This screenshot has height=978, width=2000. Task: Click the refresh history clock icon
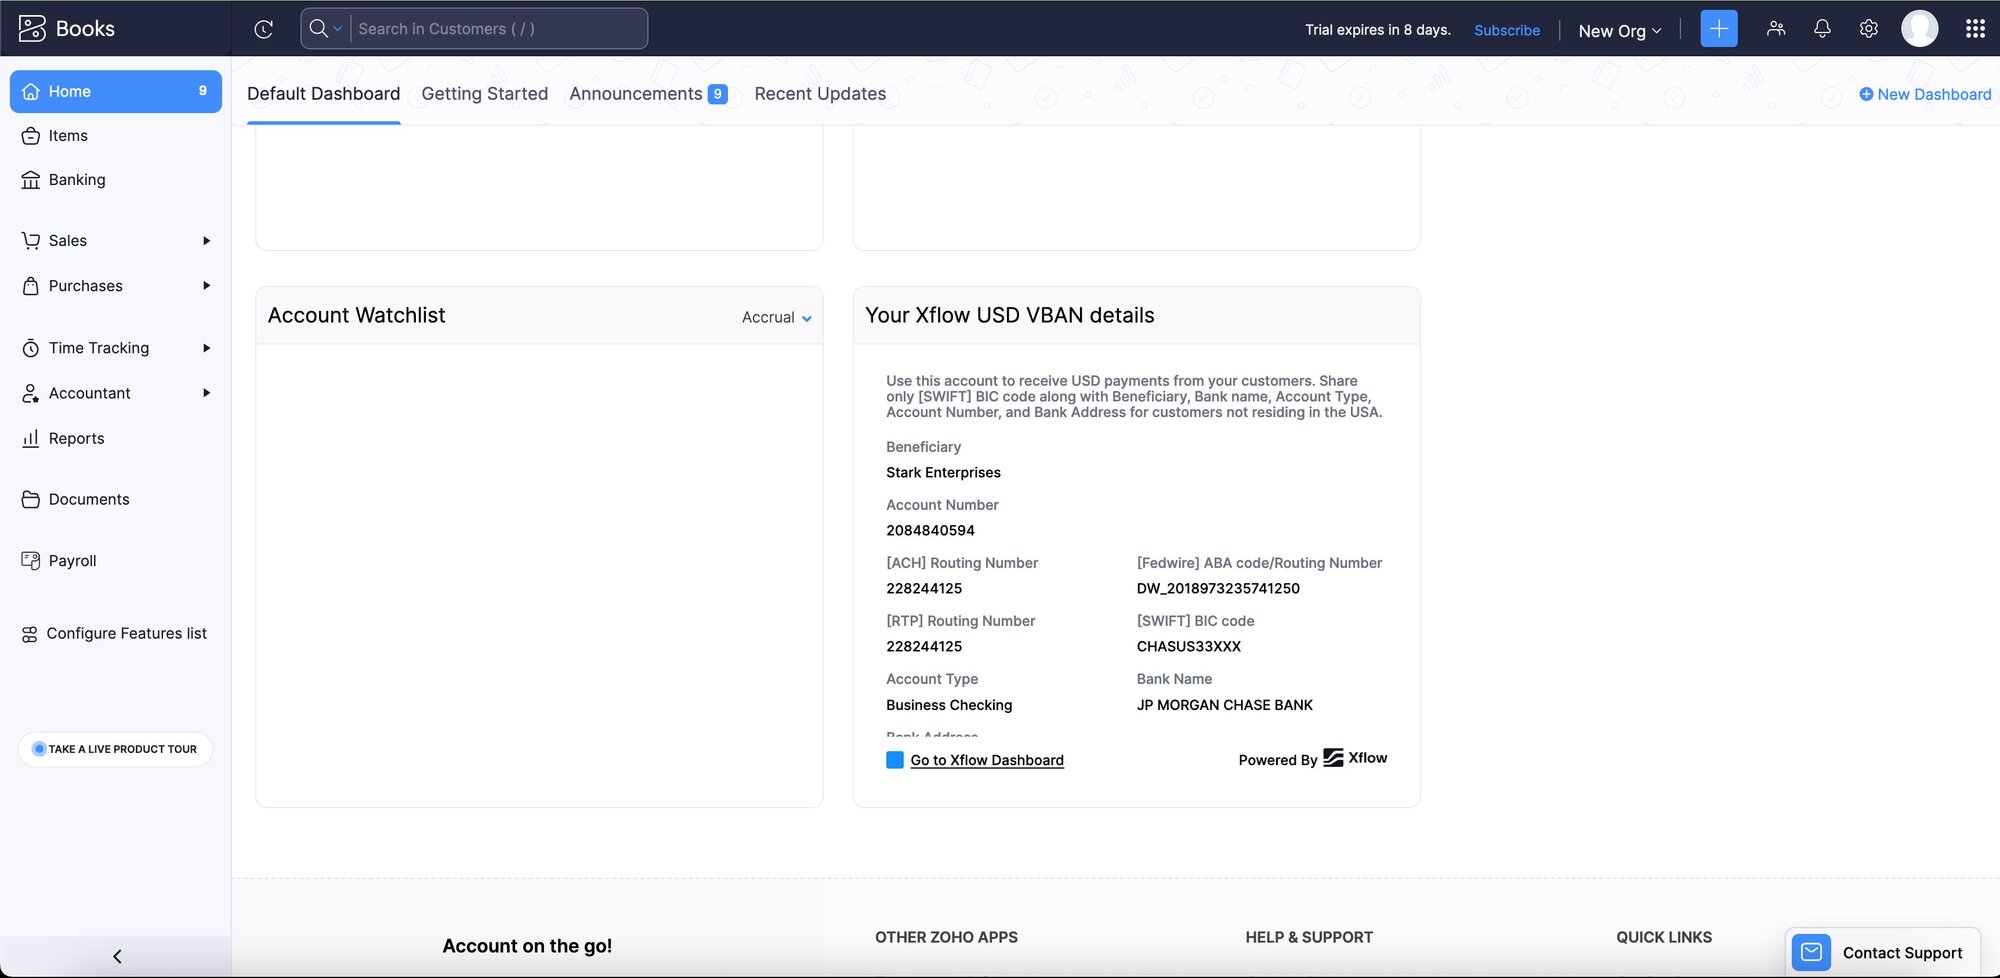pos(264,29)
